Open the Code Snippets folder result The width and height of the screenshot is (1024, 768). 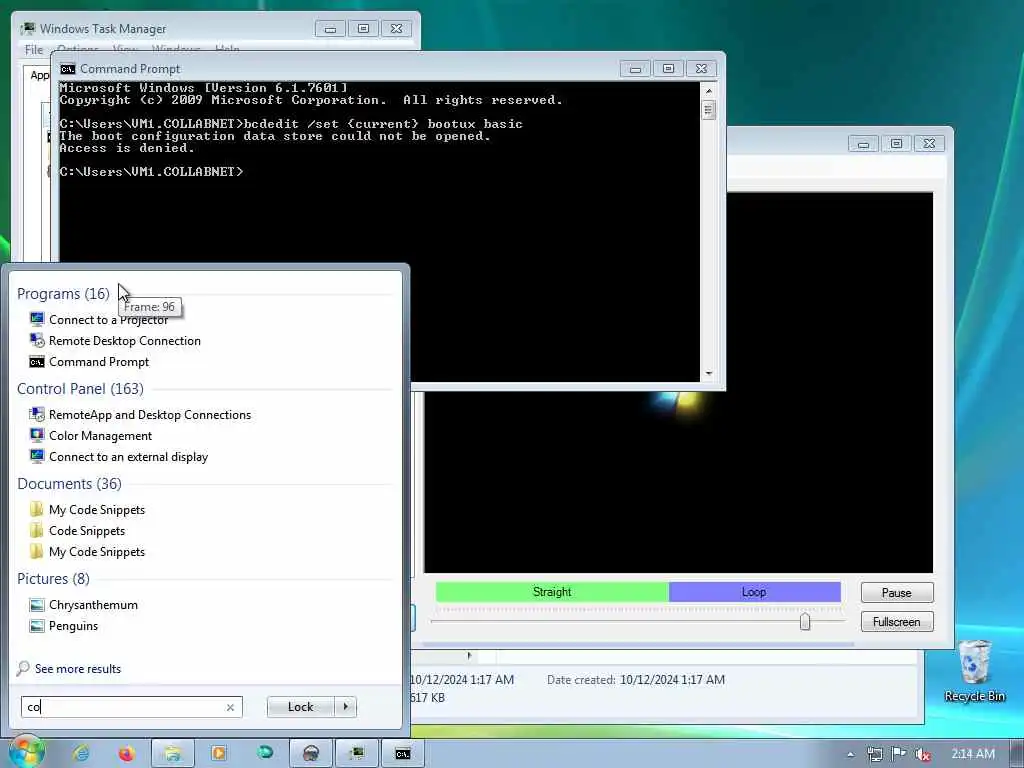coord(86,530)
